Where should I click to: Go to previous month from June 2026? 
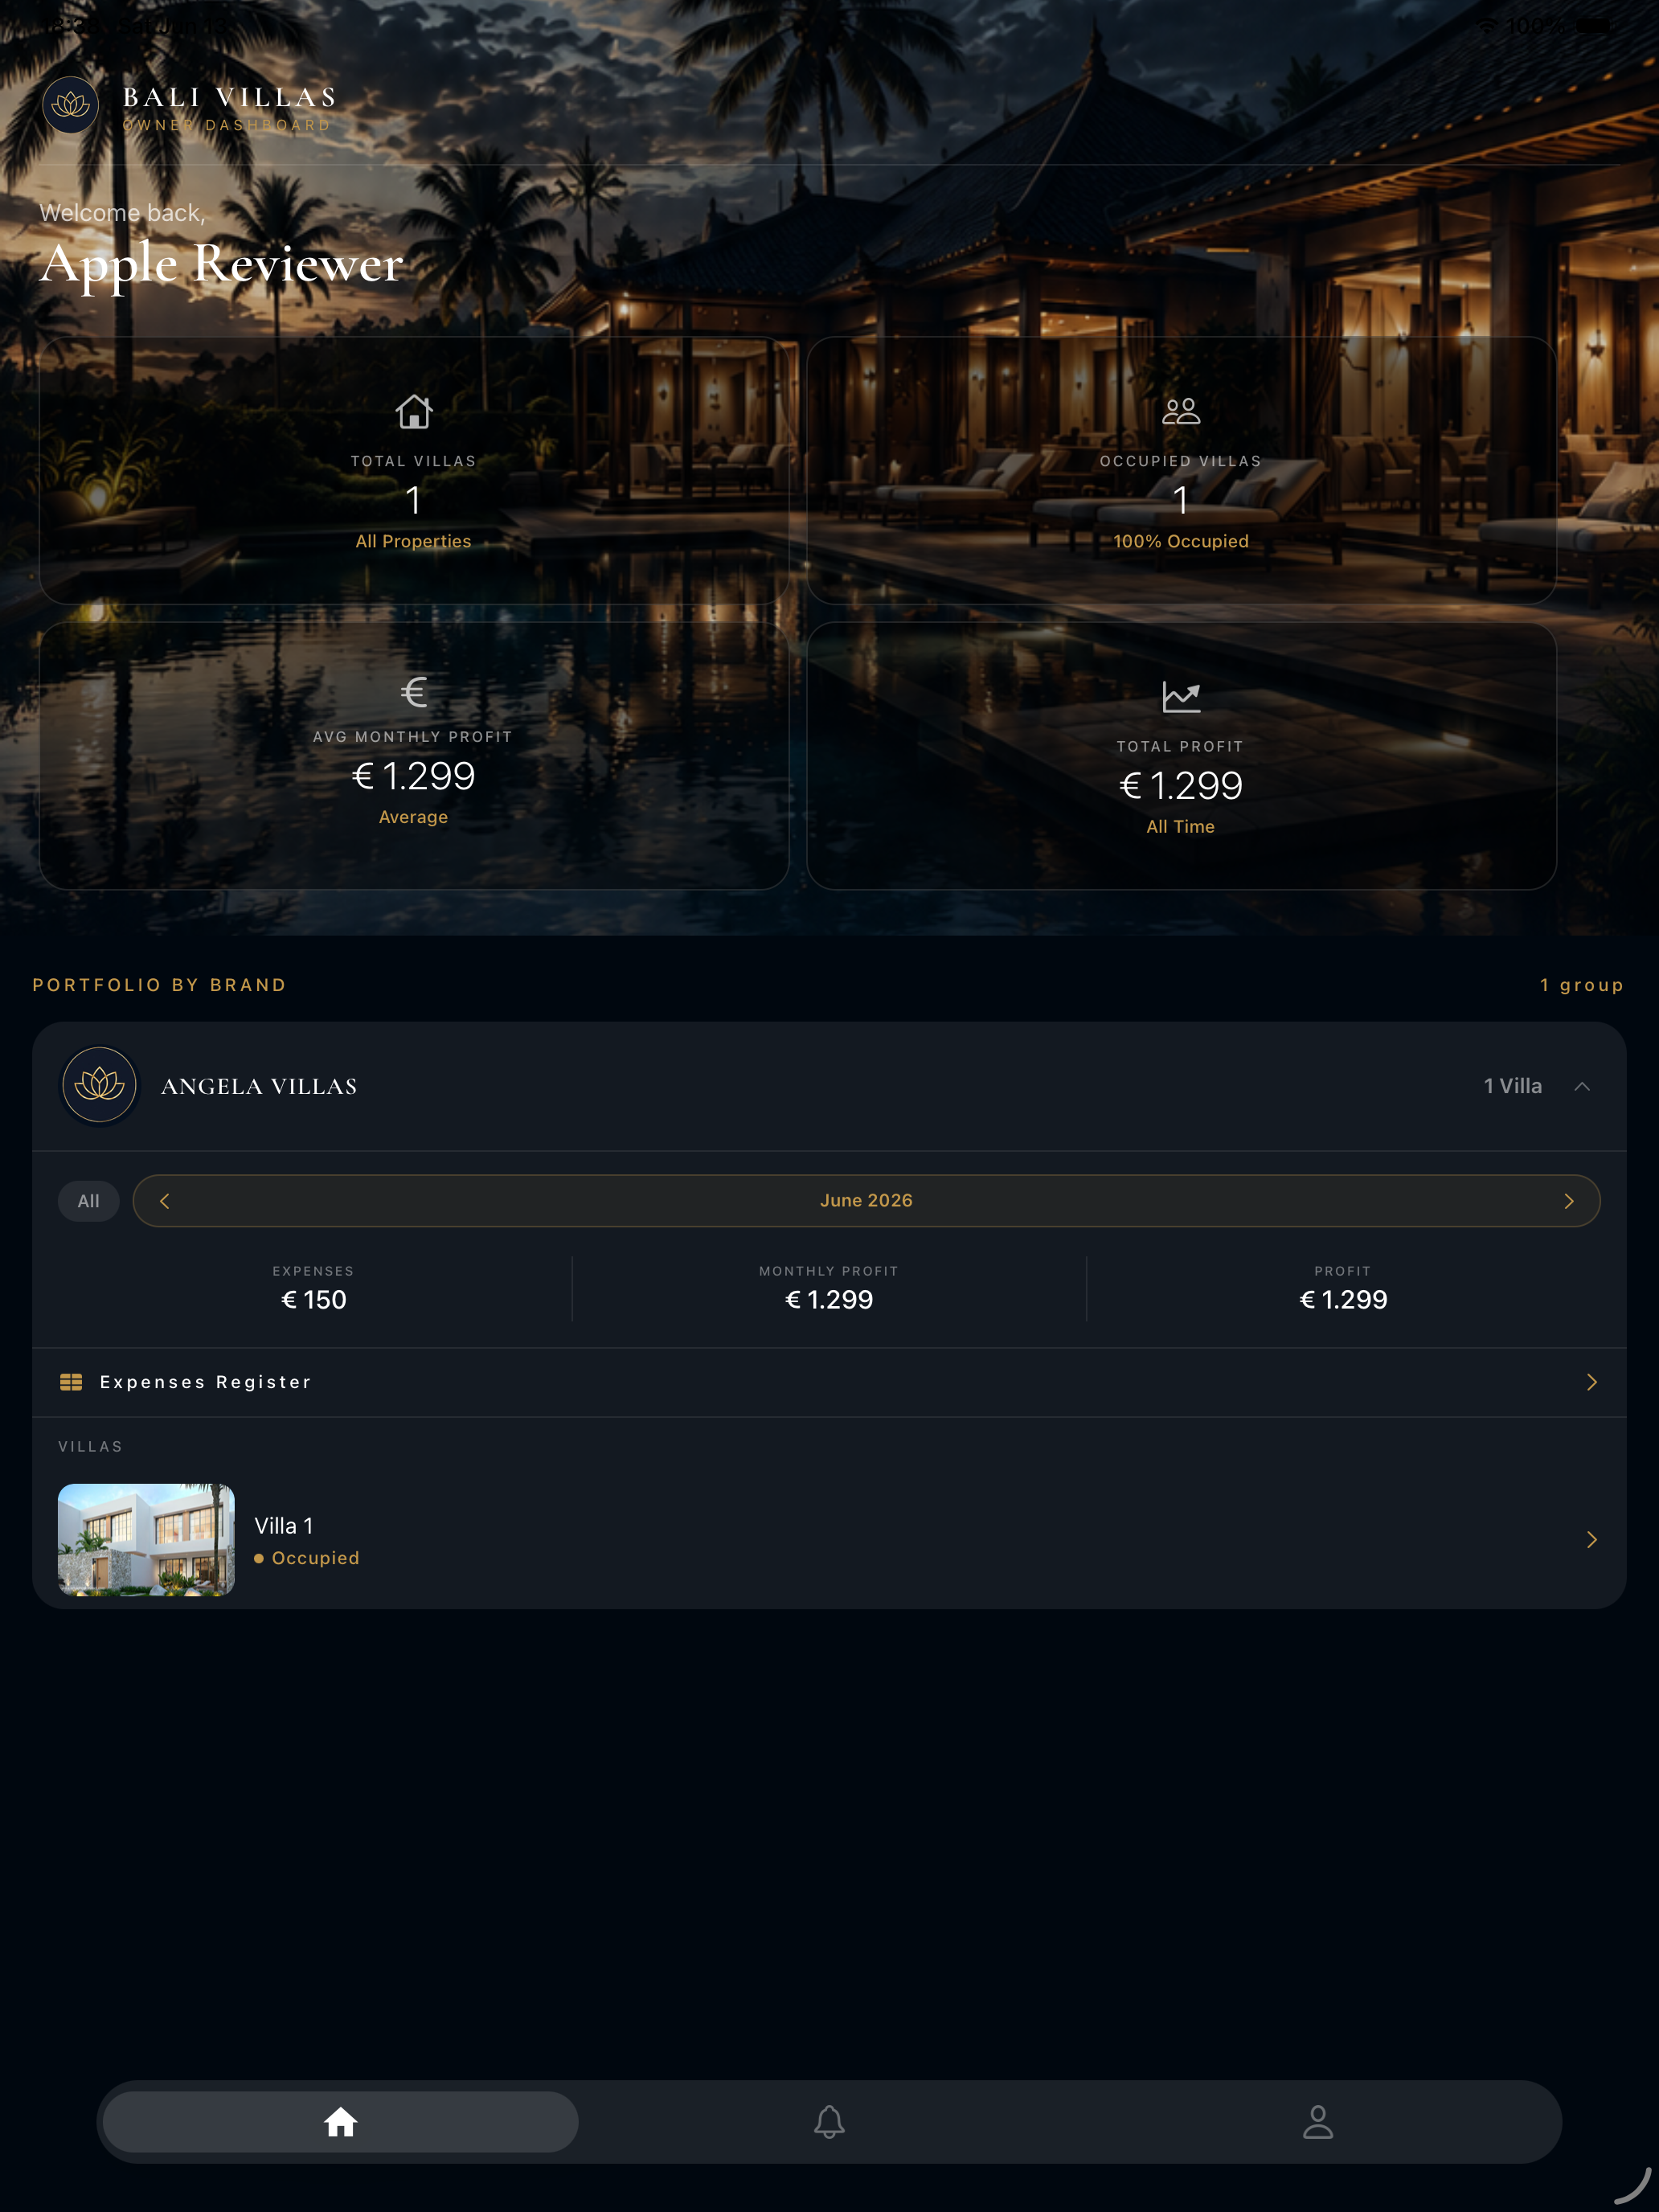point(165,1201)
